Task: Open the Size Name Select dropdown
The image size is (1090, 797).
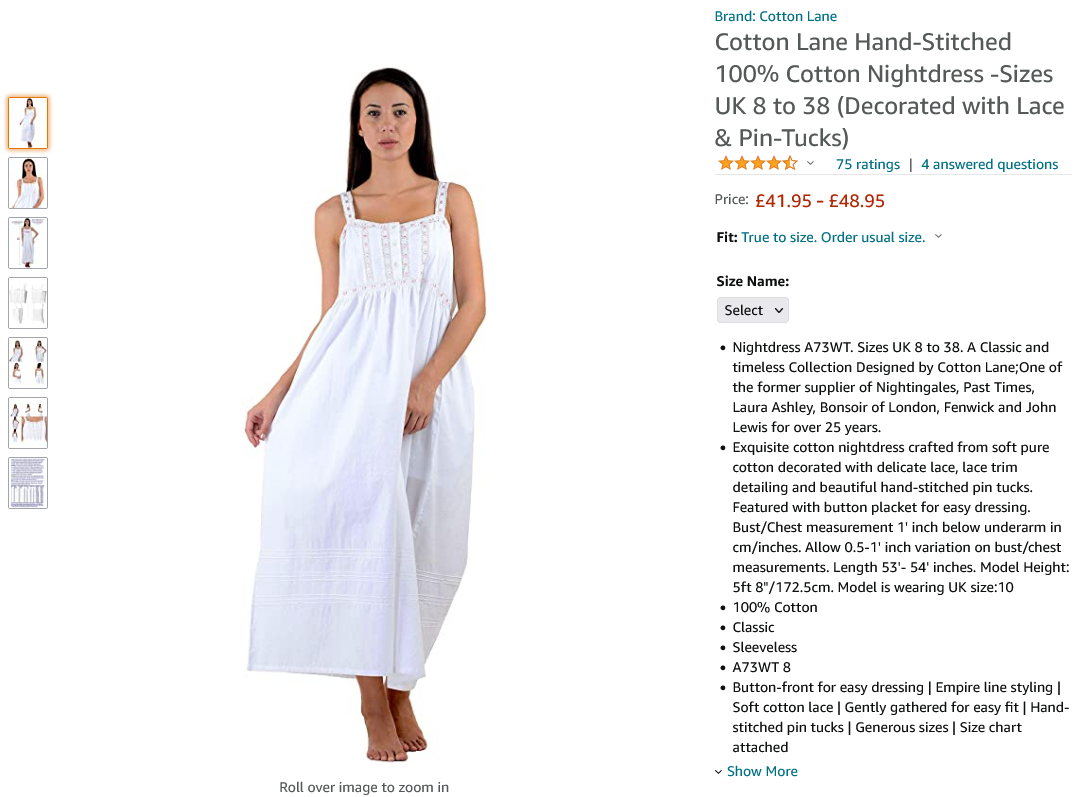Action: pyautogui.click(x=753, y=310)
